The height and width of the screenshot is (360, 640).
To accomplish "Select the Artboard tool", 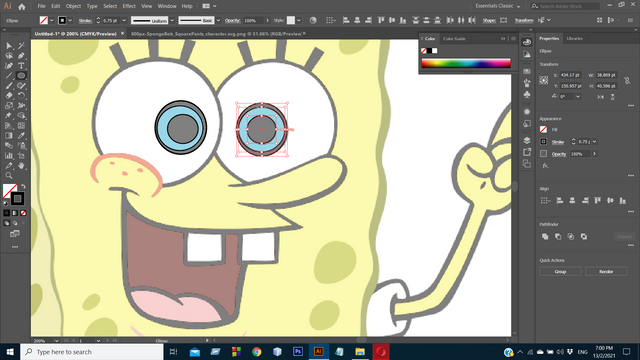I will pos(21,156).
